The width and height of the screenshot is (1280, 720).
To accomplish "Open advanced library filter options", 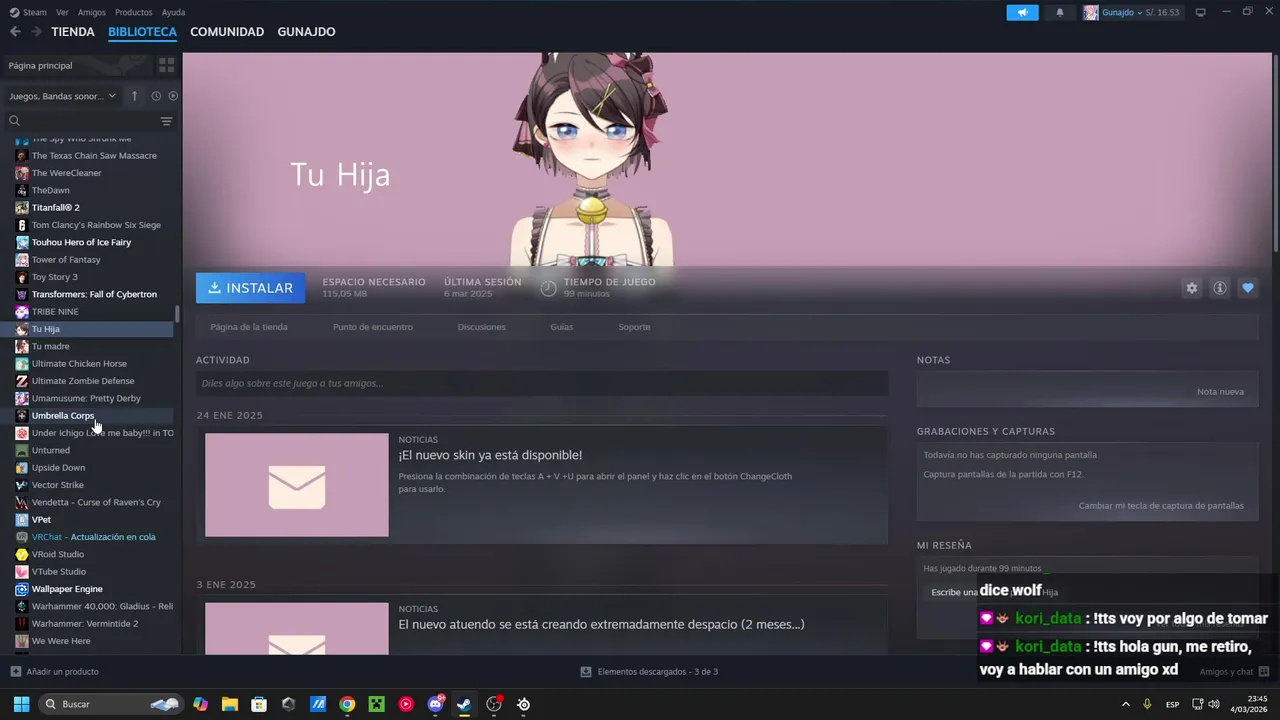I will point(167,121).
